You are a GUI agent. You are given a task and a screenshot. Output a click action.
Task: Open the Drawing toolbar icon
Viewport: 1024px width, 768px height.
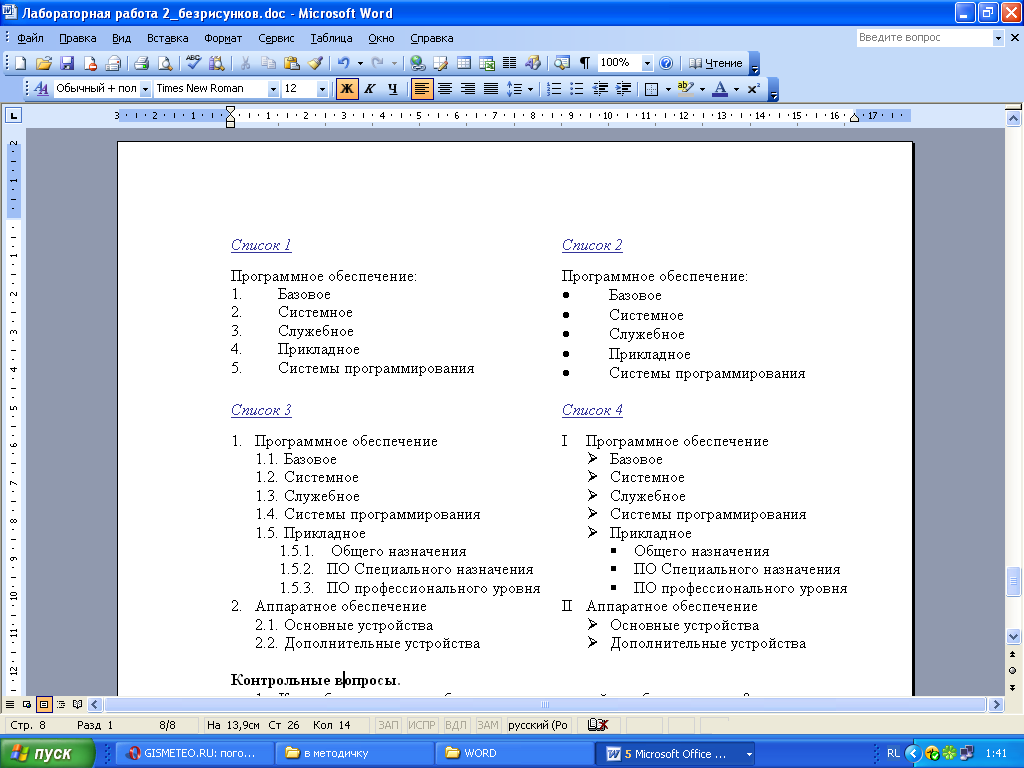tap(533, 63)
